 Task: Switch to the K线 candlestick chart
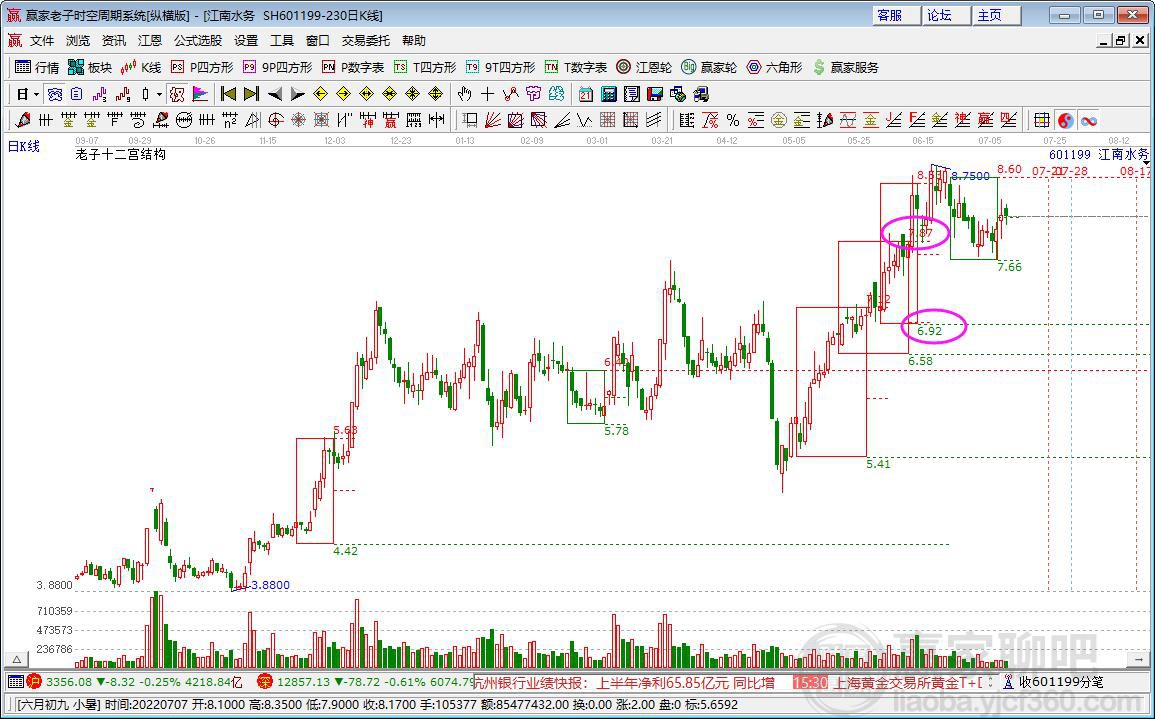tap(141, 68)
